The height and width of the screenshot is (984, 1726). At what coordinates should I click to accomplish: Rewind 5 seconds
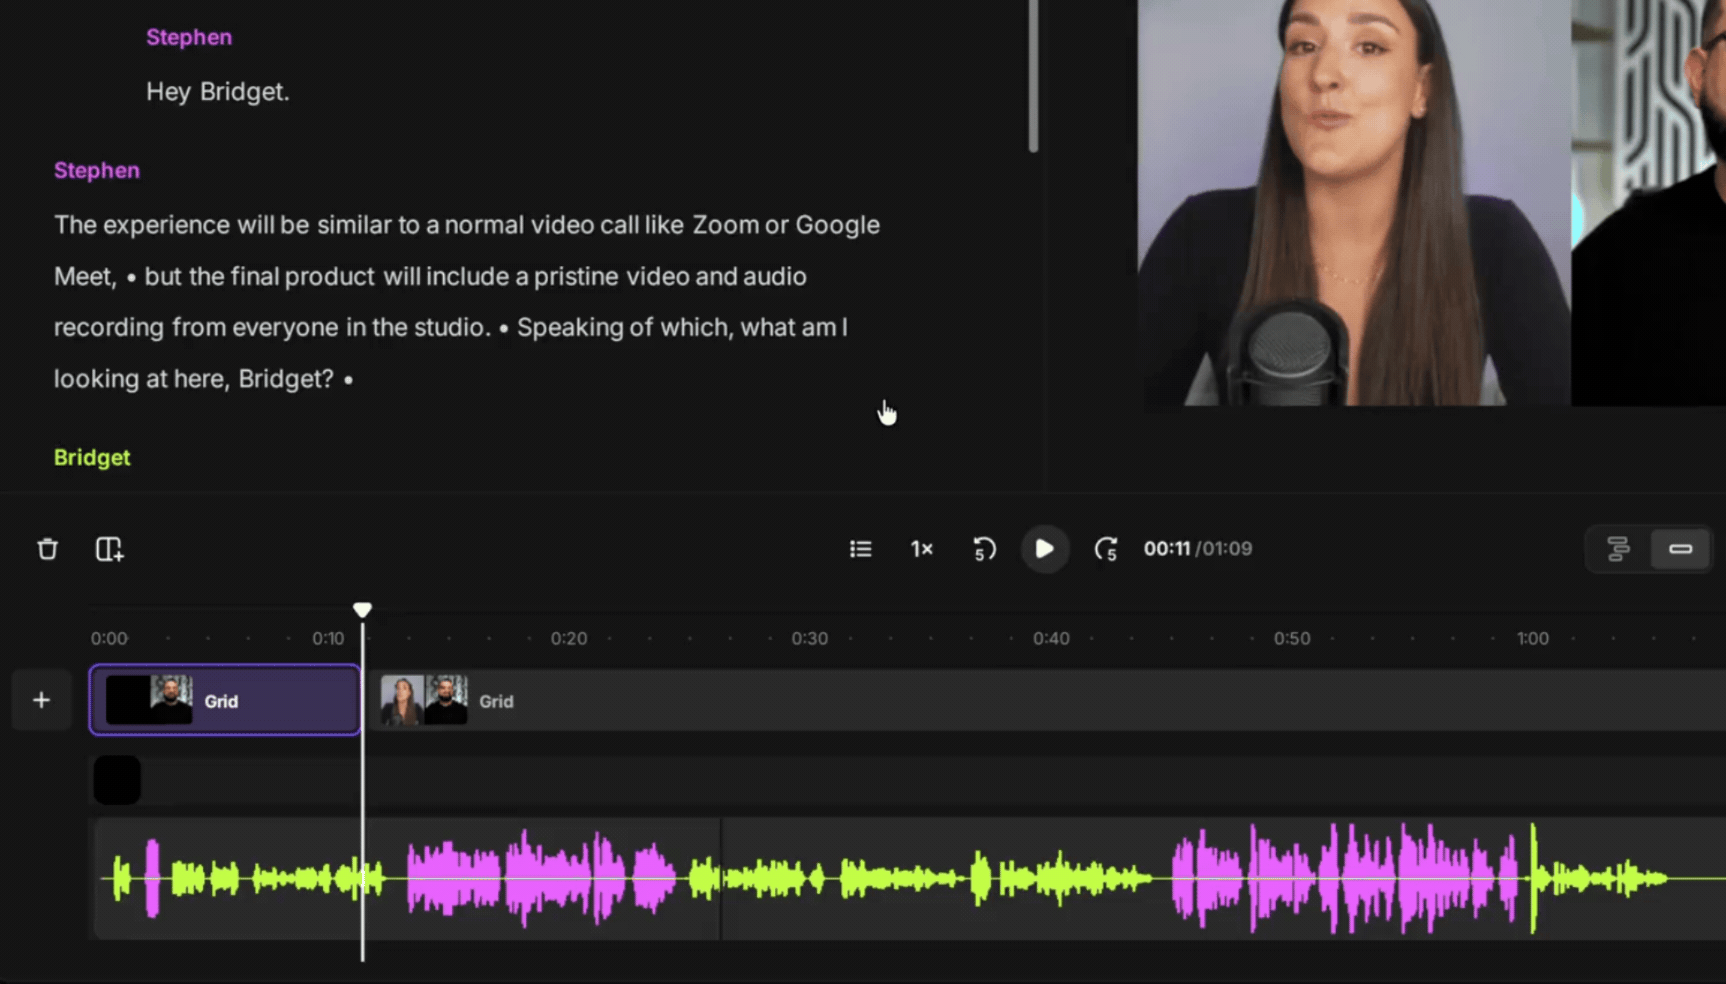click(x=984, y=549)
